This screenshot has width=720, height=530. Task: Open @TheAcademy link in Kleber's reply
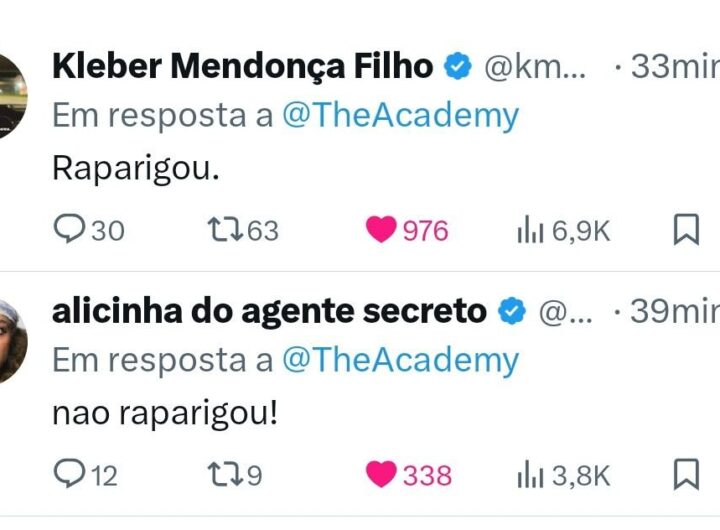(x=400, y=115)
